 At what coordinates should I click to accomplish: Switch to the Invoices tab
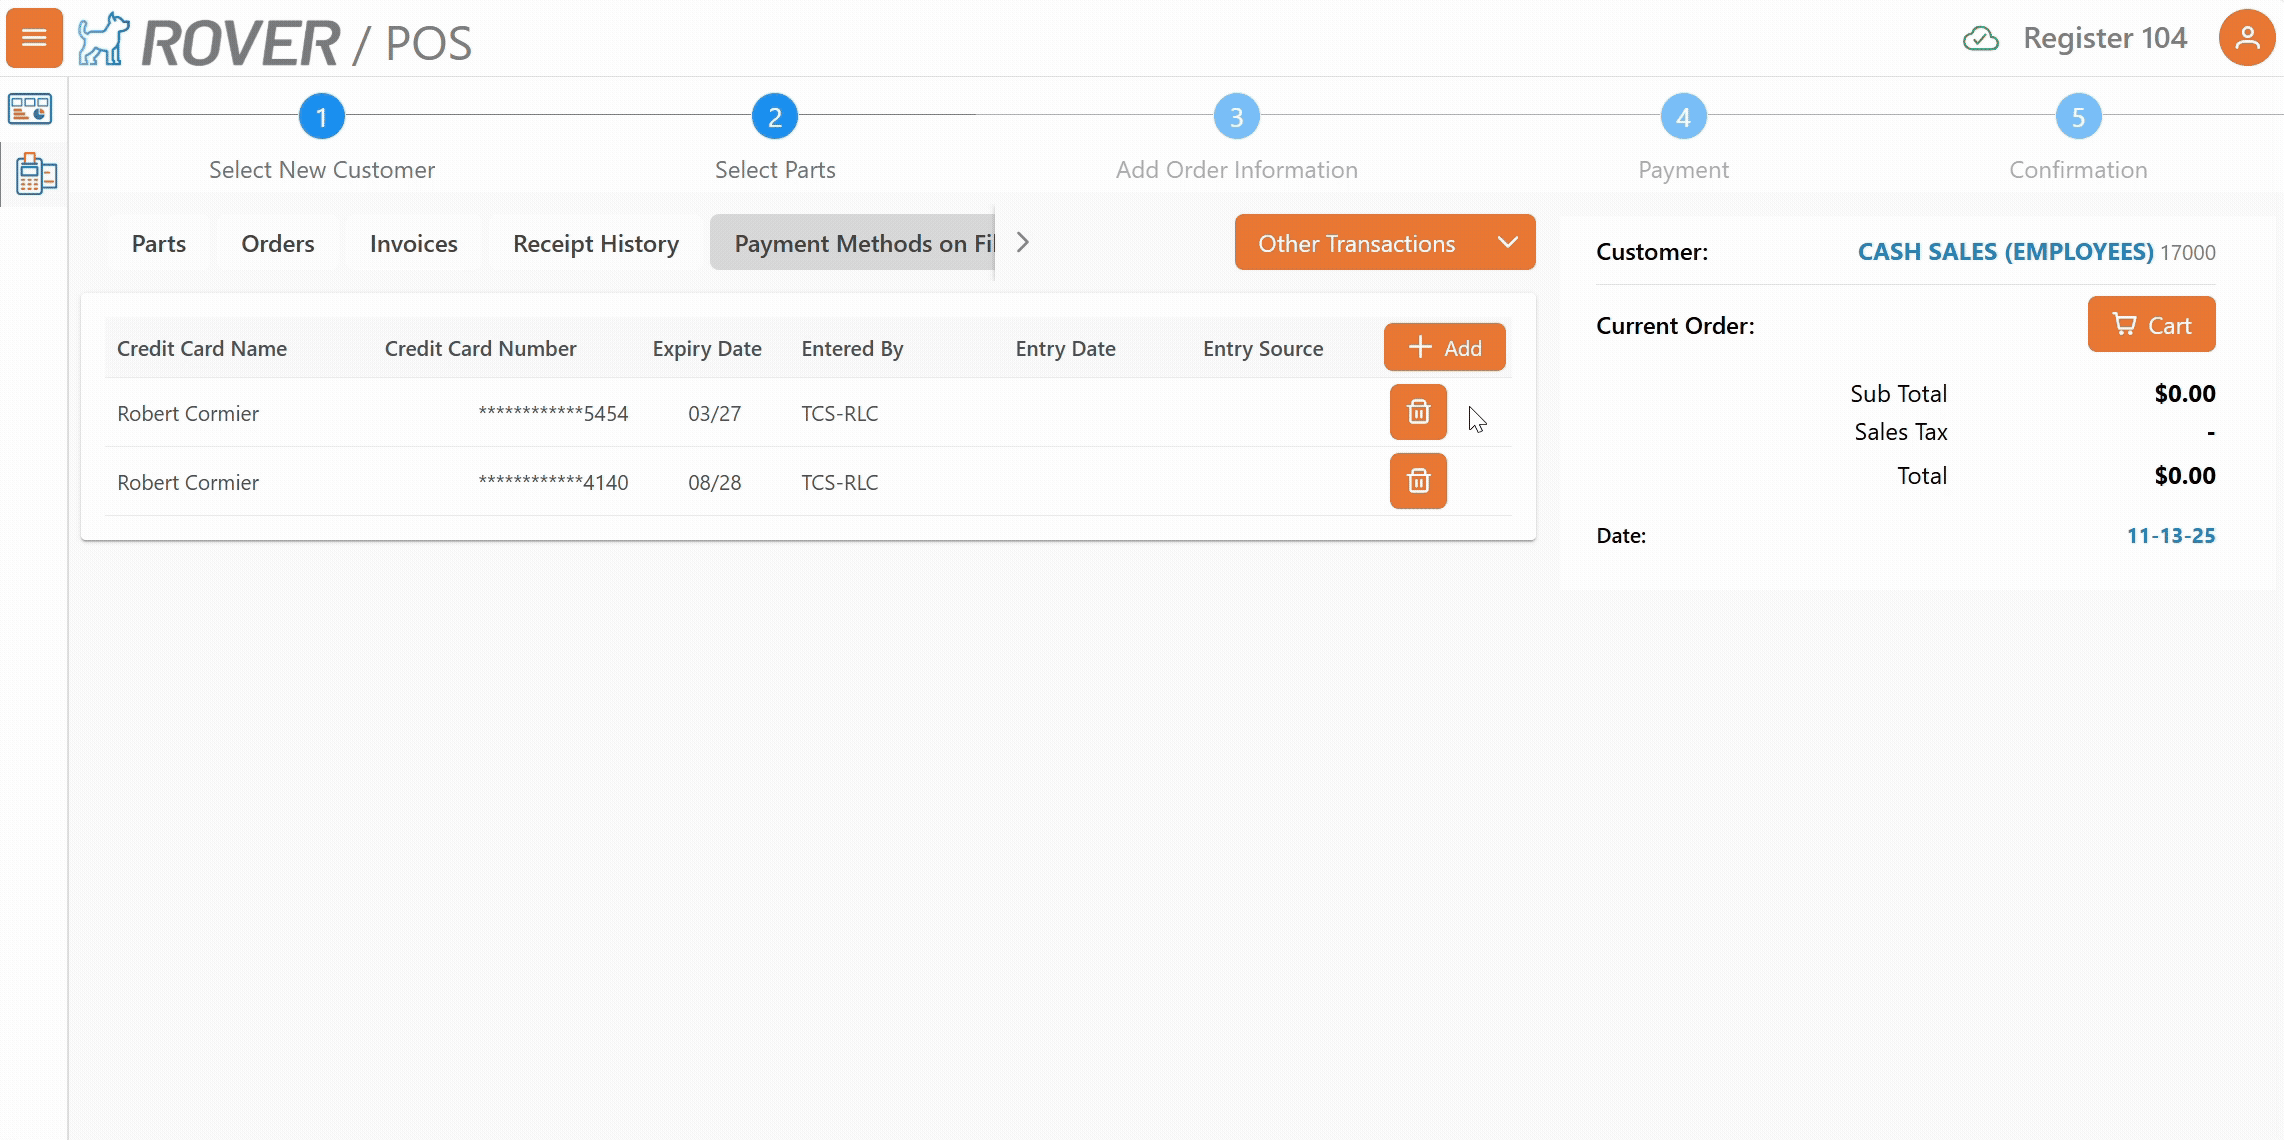pyautogui.click(x=412, y=242)
